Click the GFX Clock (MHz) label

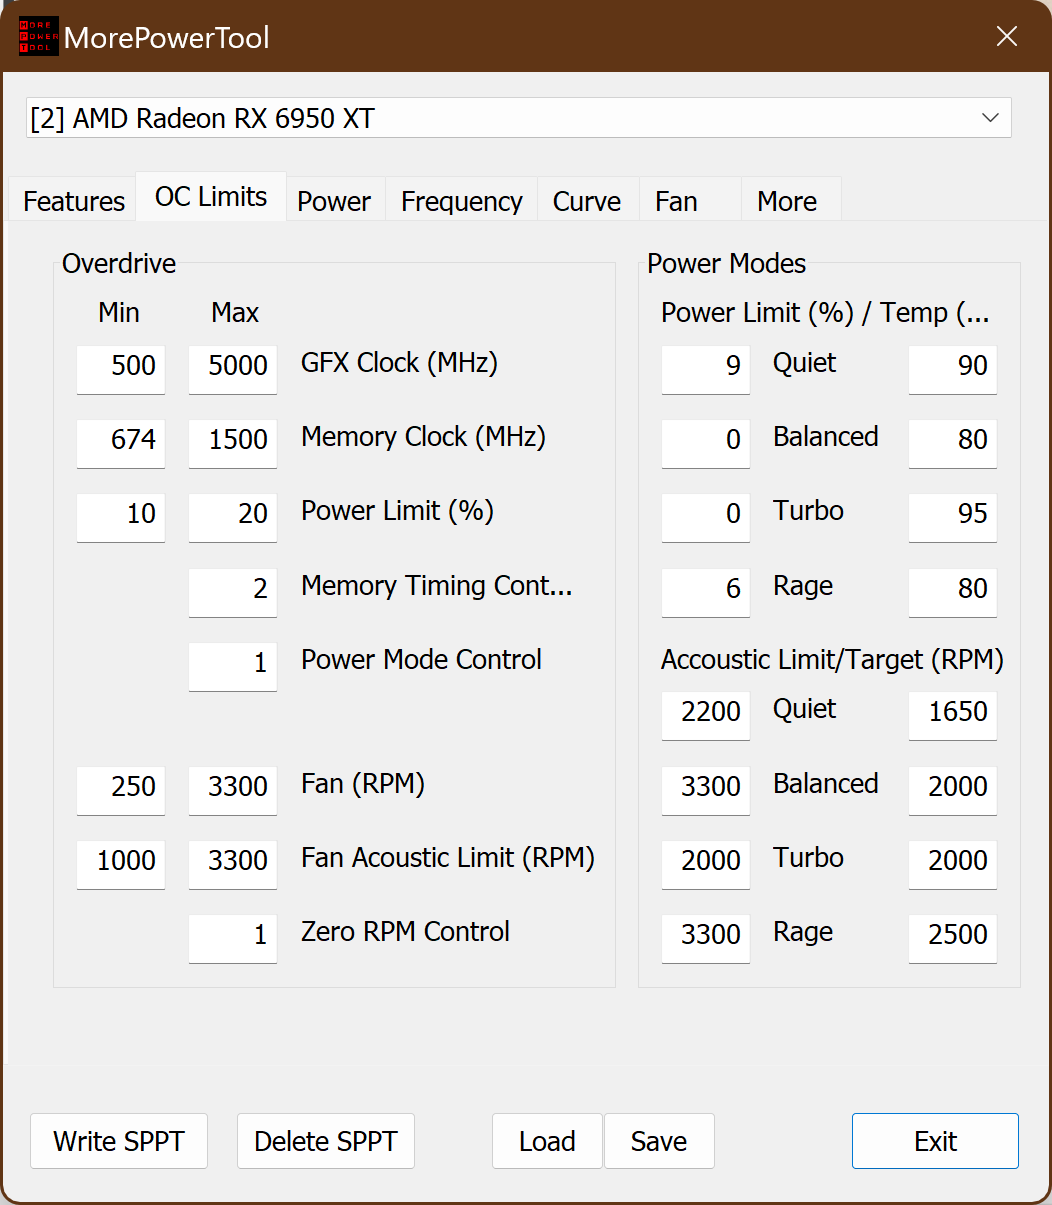pyautogui.click(x=399, y=363)
